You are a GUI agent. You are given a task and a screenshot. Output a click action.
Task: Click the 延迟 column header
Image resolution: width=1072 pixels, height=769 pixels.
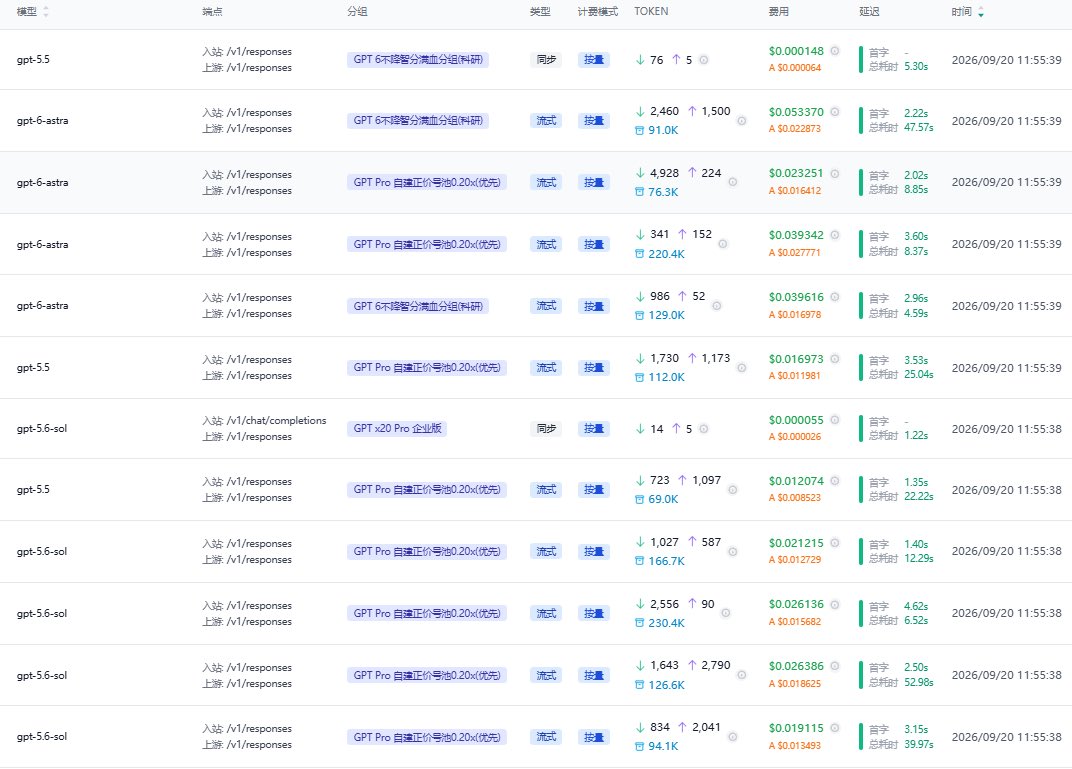click(870, 12)
